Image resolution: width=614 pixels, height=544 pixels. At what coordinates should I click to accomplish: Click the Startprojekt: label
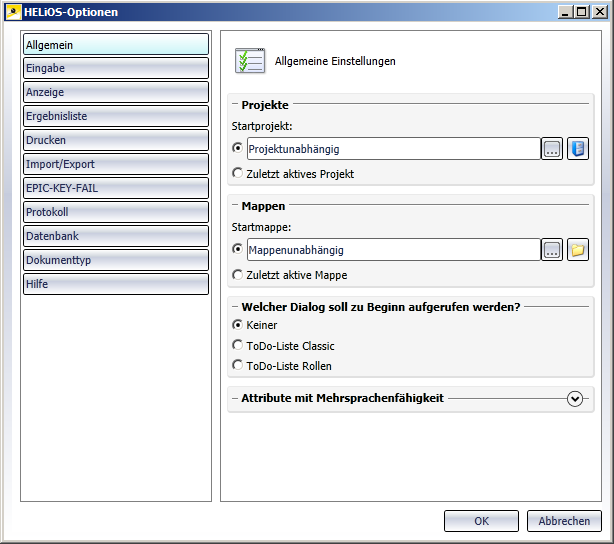(x=262, y=126)
